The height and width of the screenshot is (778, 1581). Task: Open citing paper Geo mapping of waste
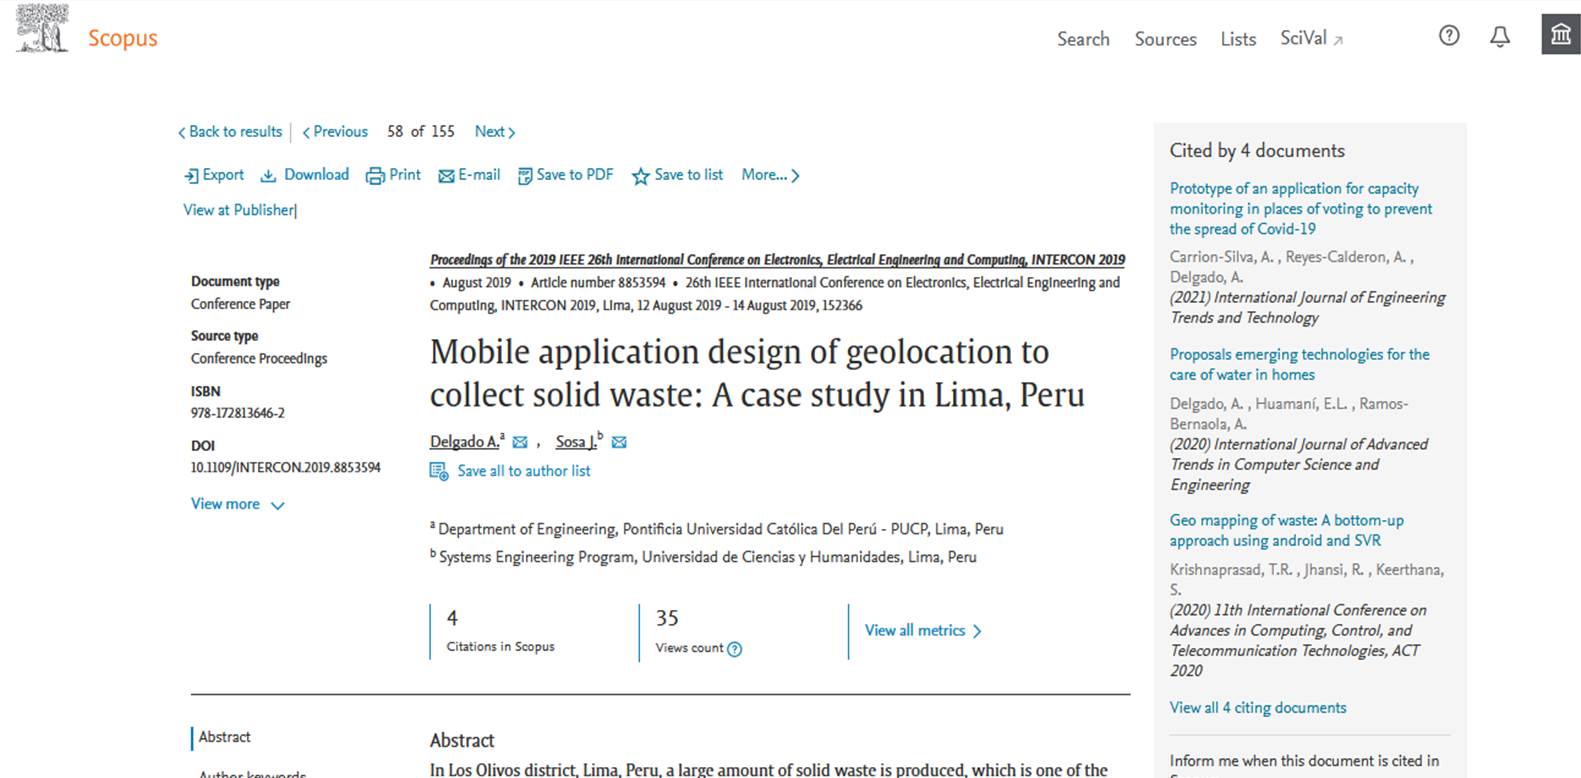pyautogui.click(x=1287, y=530)
